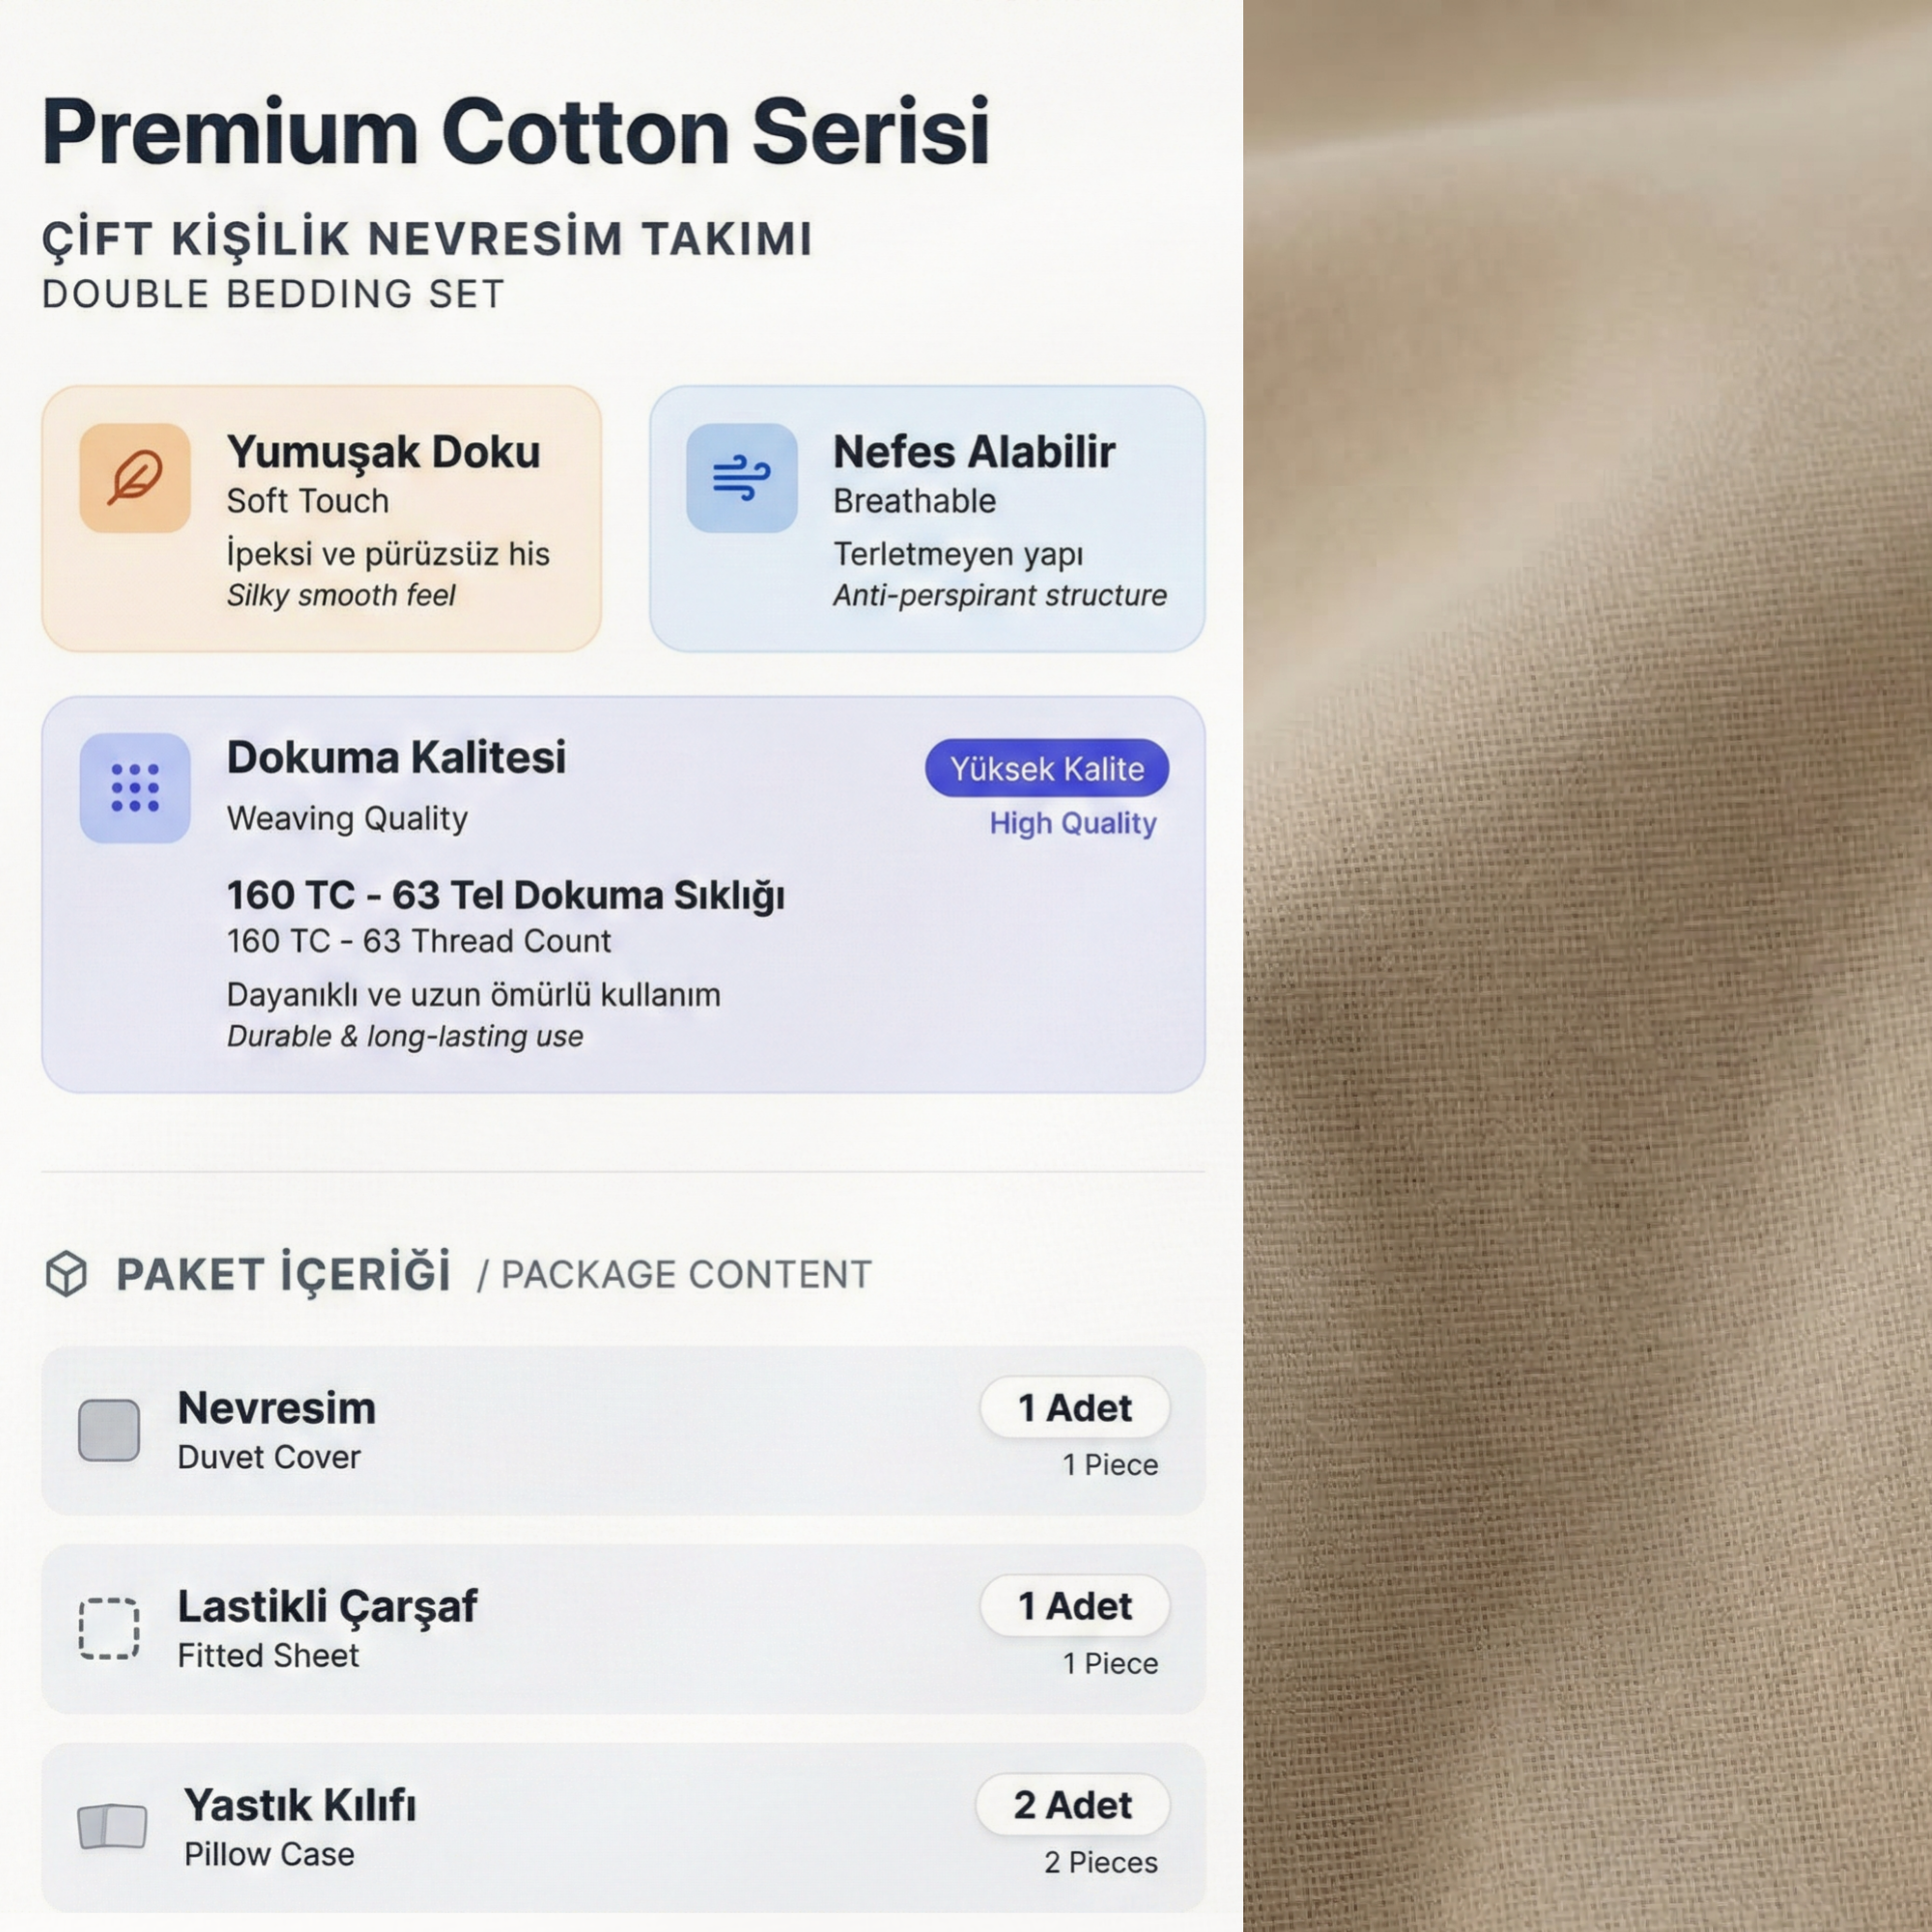Image resolution: width=1932 pixels, height=1932 pixels.
Task: Click the wind icon for Nefes Alabilir
Action: (x=741, y=477)
